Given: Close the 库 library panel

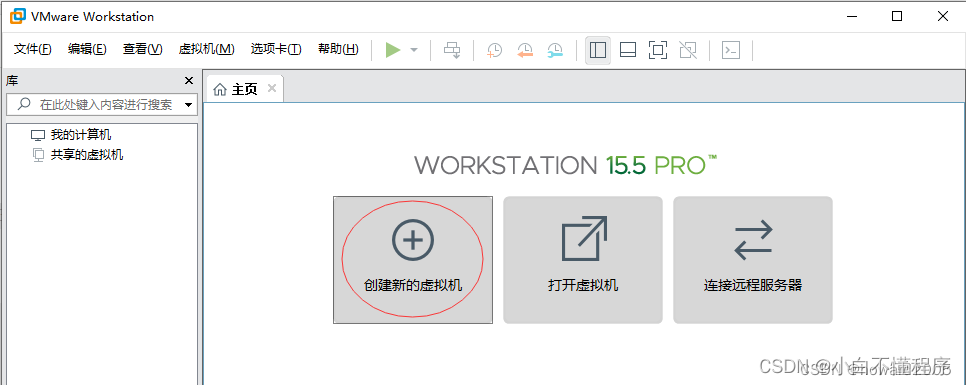Looking at the screenshot, I should click(189, 81).
